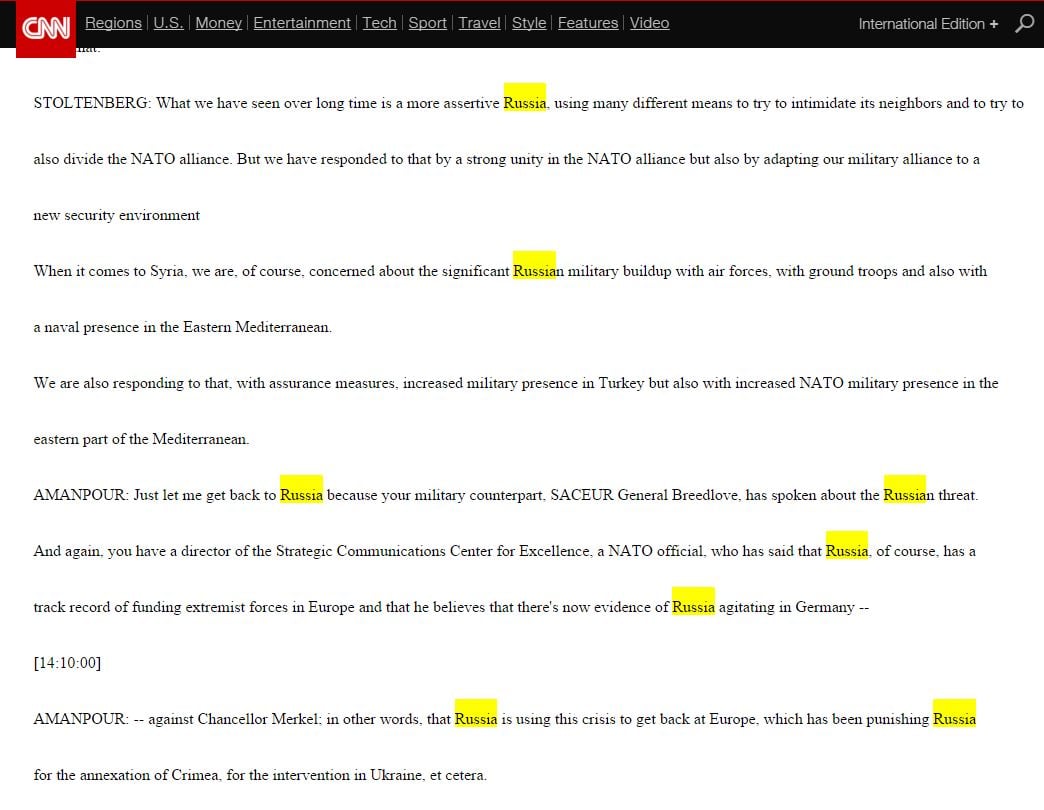The height and width of the screenshot is (810, 1044).
Task: Expand the International Edition selector
Action: point(928,24)
